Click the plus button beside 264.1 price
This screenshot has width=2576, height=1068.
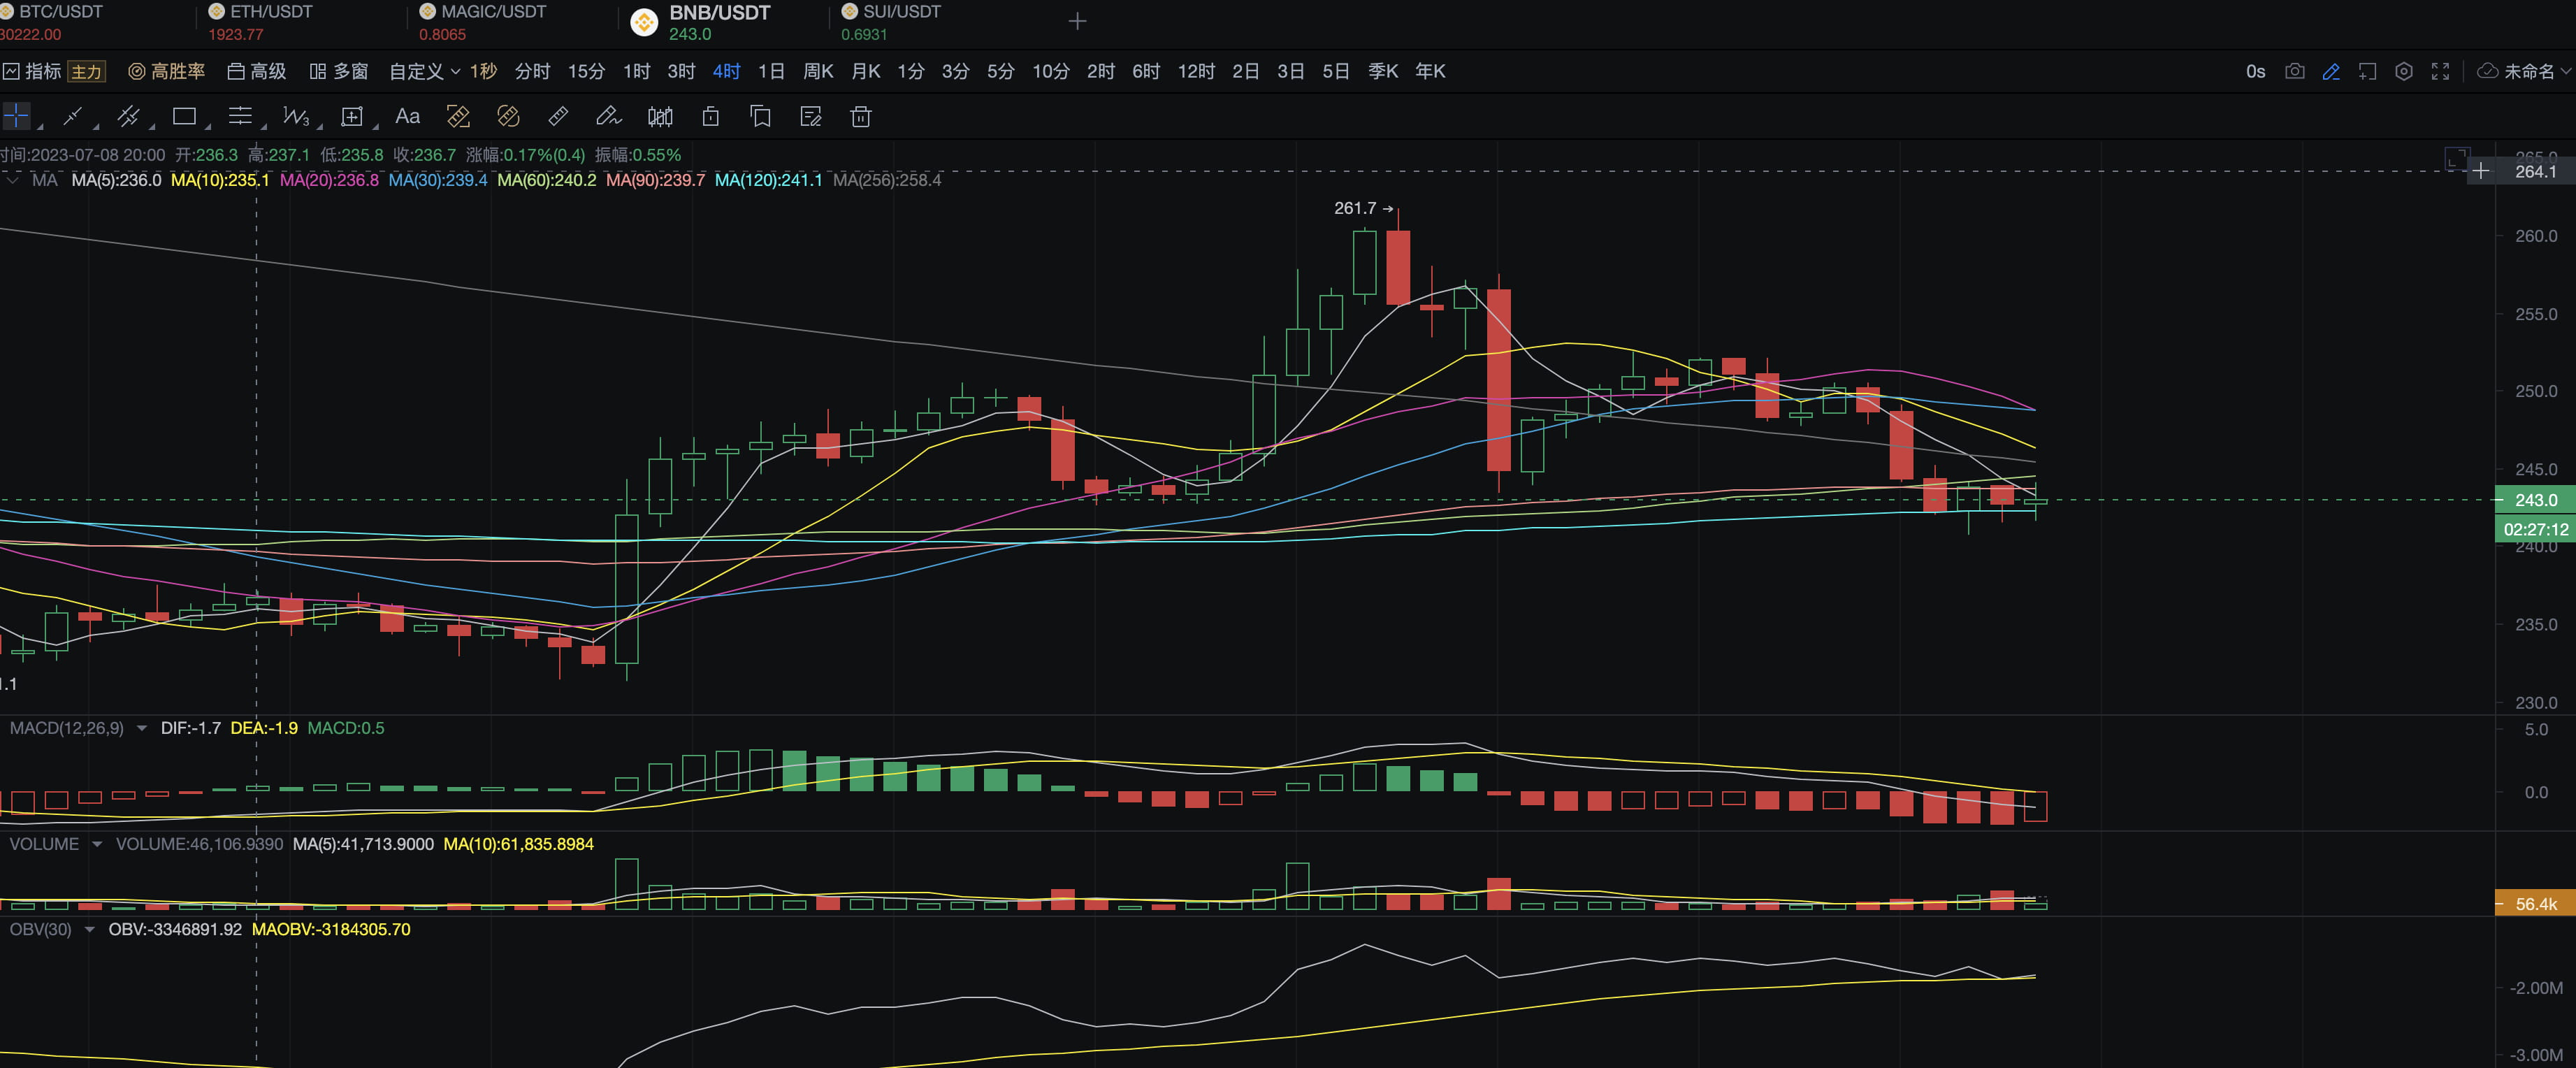(2481, 172)
